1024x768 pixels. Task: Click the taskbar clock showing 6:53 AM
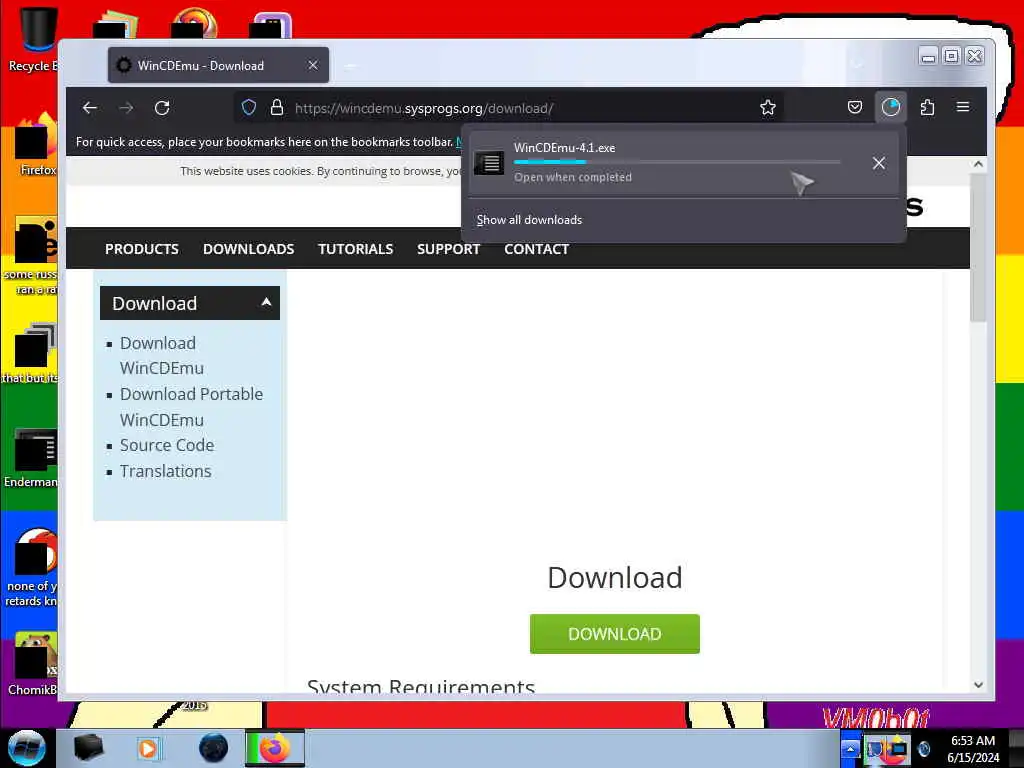tap(973, 749)
